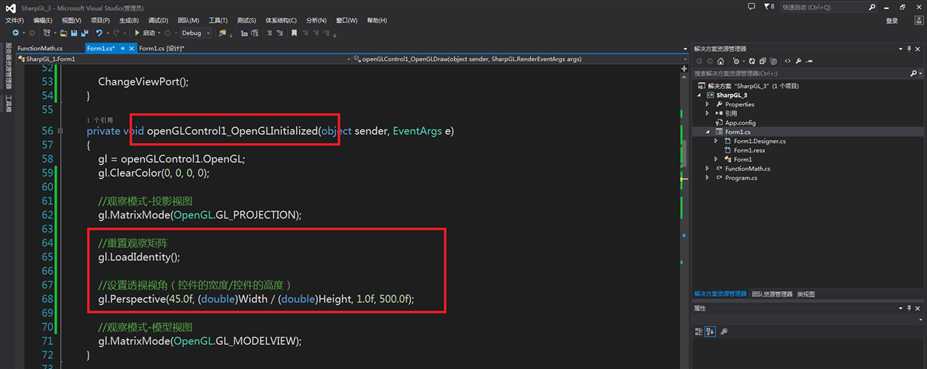Click the Properties wrench icon in Solution Explorer
The height and width of the screenshot is (369, 927).
point(798,61)
